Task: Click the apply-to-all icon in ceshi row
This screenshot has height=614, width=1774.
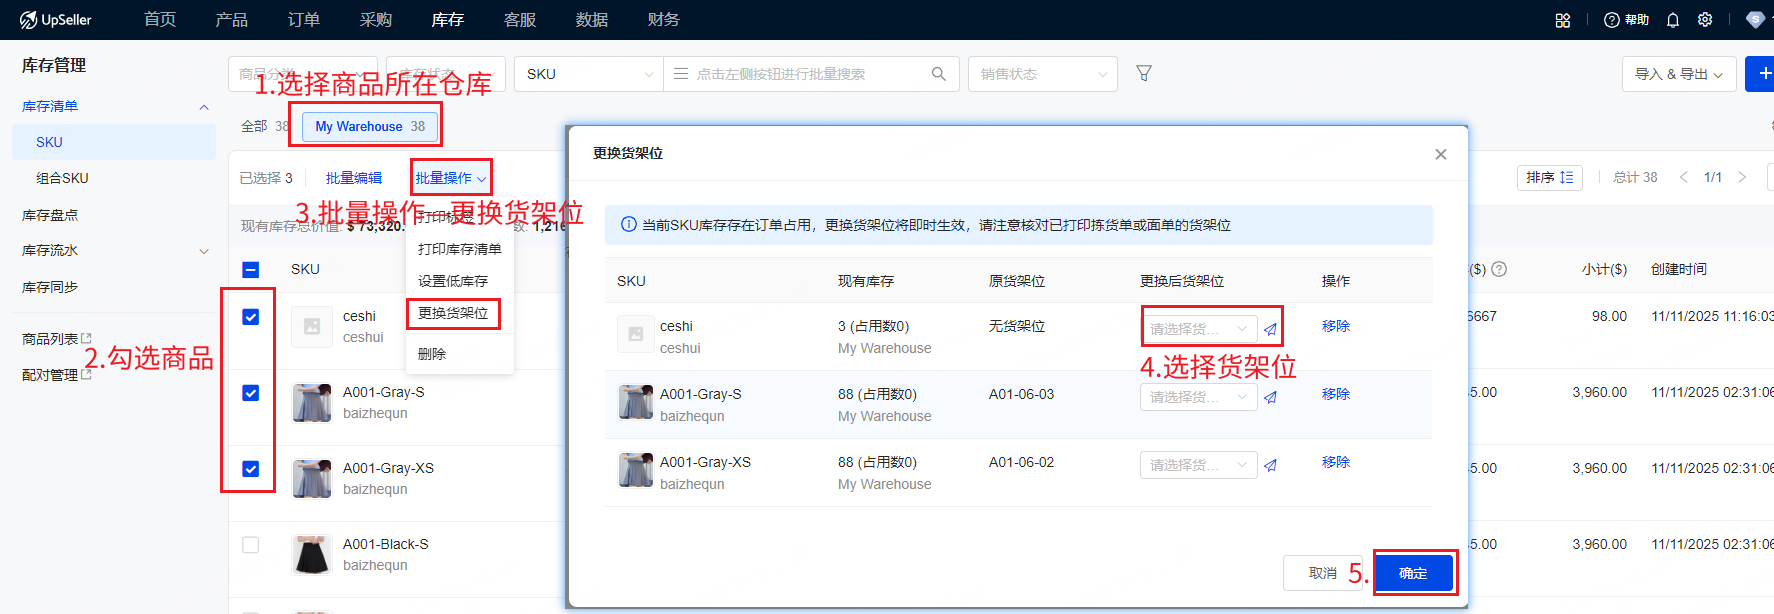Action: pos(1270,329)
